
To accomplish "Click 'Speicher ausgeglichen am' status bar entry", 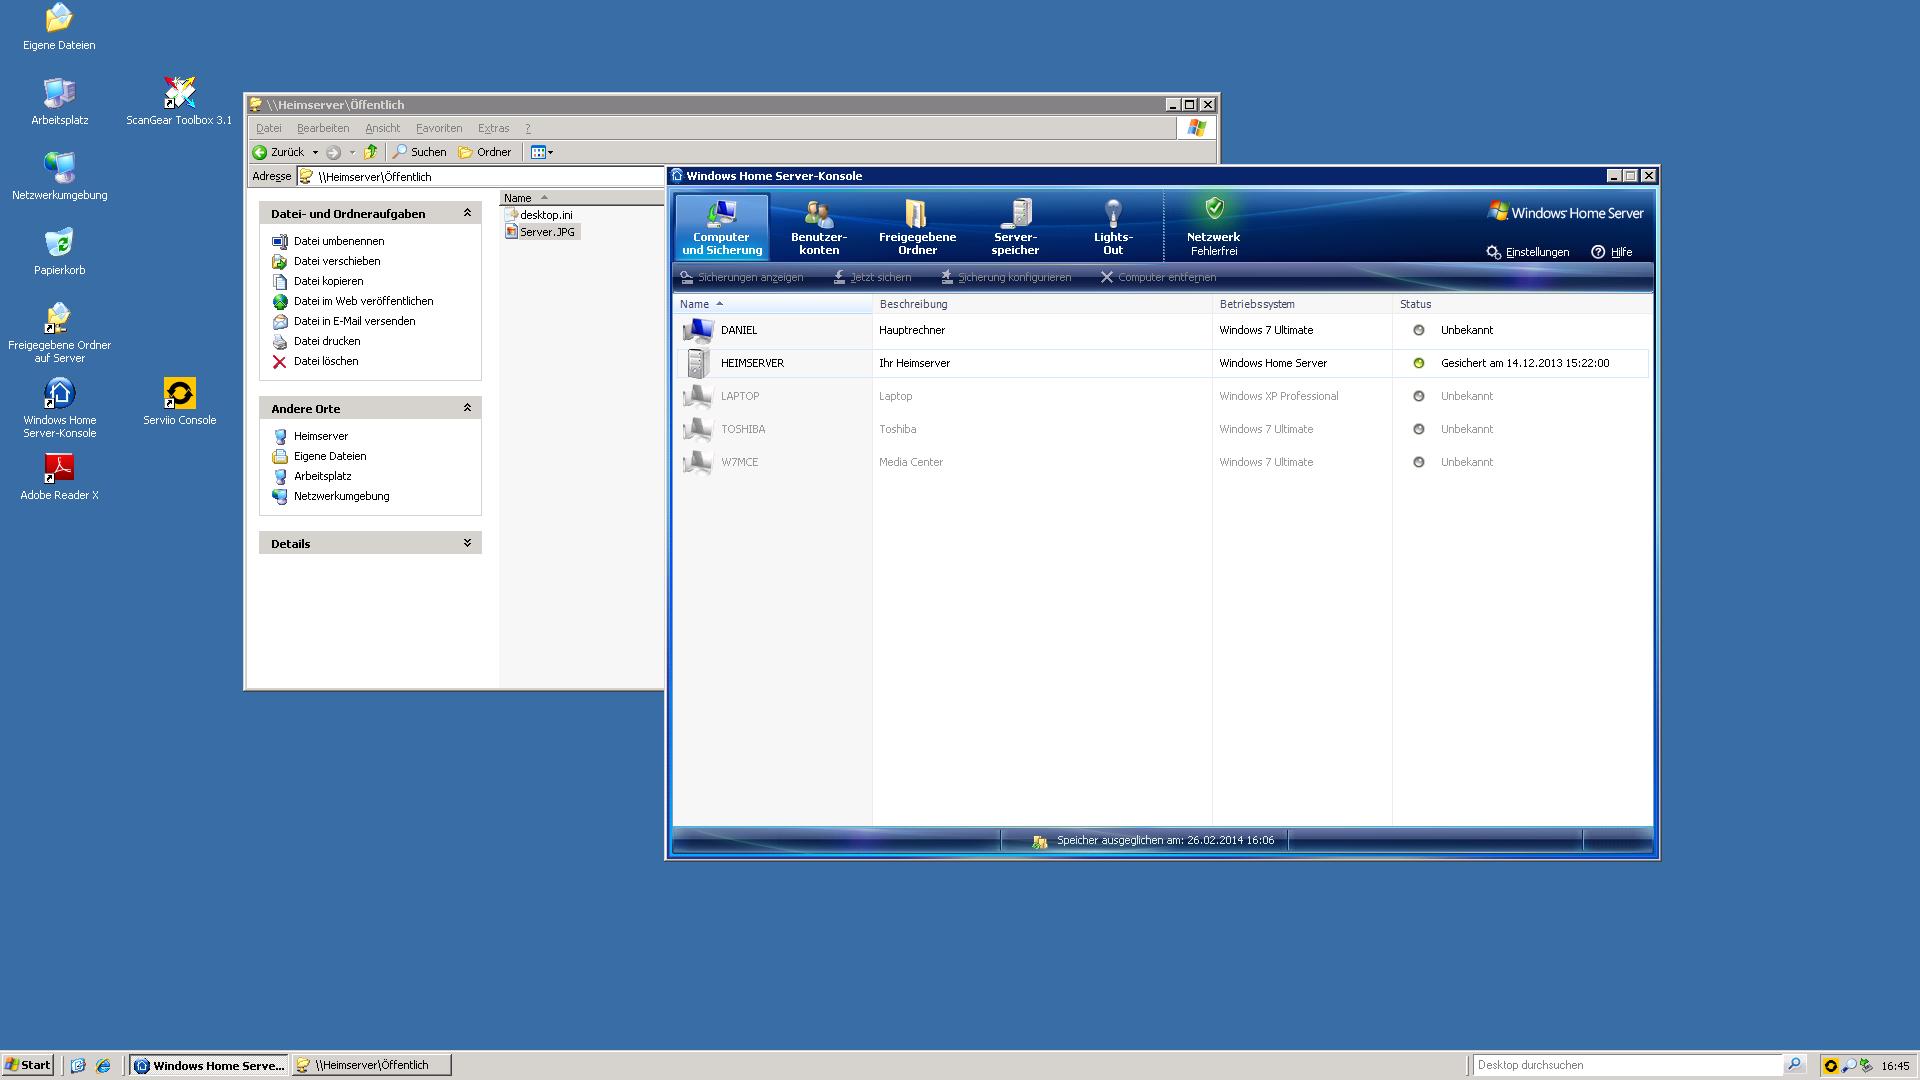I will coord(1154,841).
